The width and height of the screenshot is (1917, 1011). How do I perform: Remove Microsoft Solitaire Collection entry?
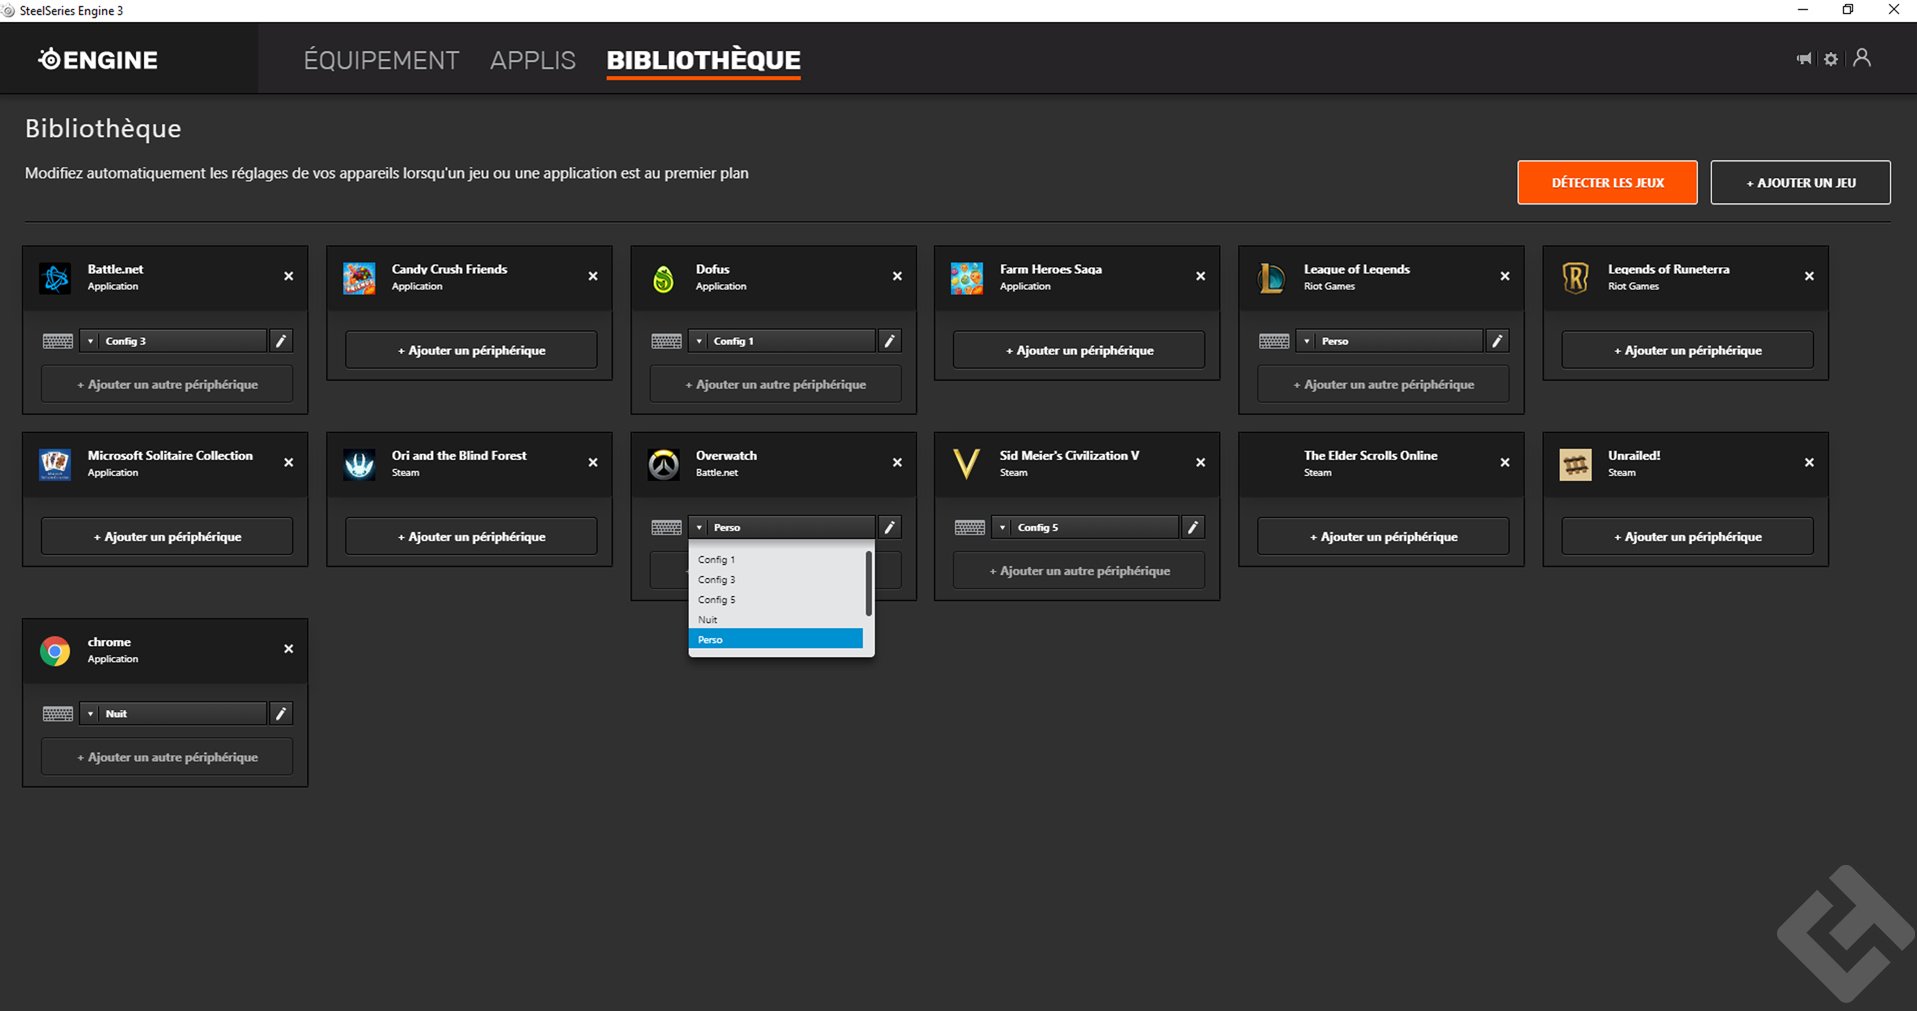(x=289, y=462)
